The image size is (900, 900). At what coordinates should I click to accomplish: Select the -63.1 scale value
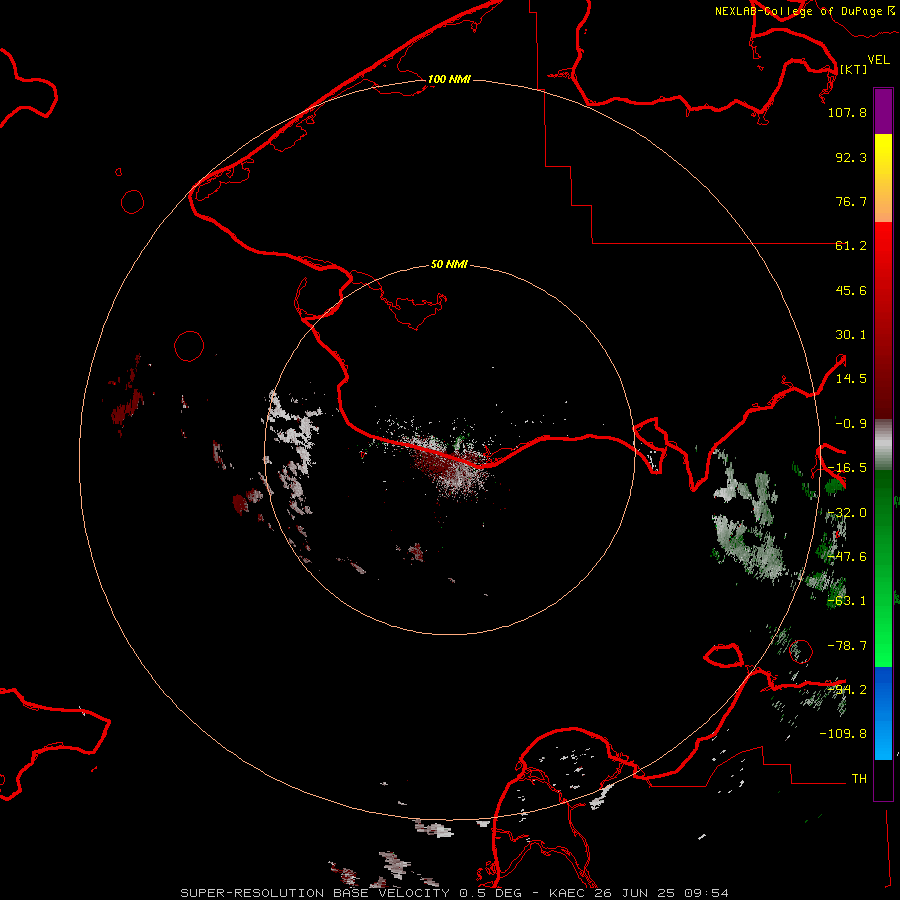pos(847,601)
